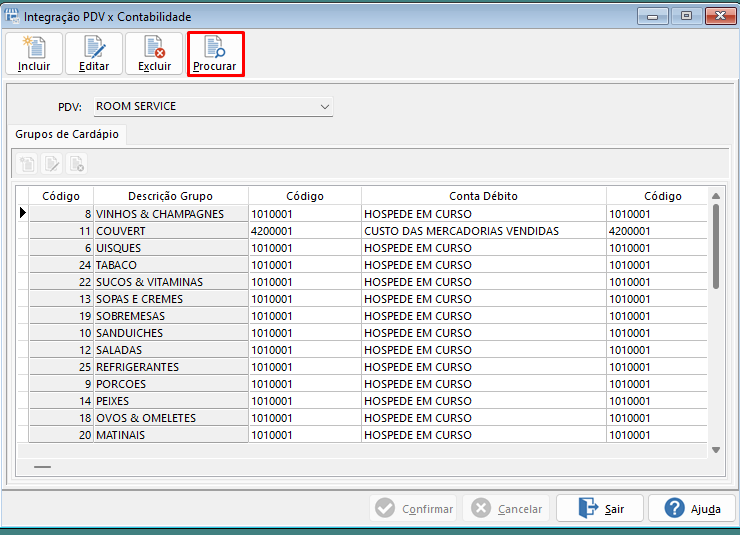Select the MATINAIS row

coord(362,435)
